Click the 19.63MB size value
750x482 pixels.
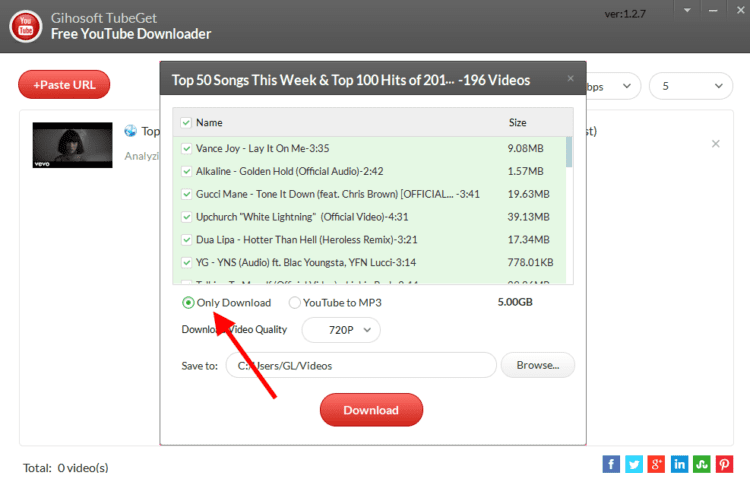click(x=529, y=194)
